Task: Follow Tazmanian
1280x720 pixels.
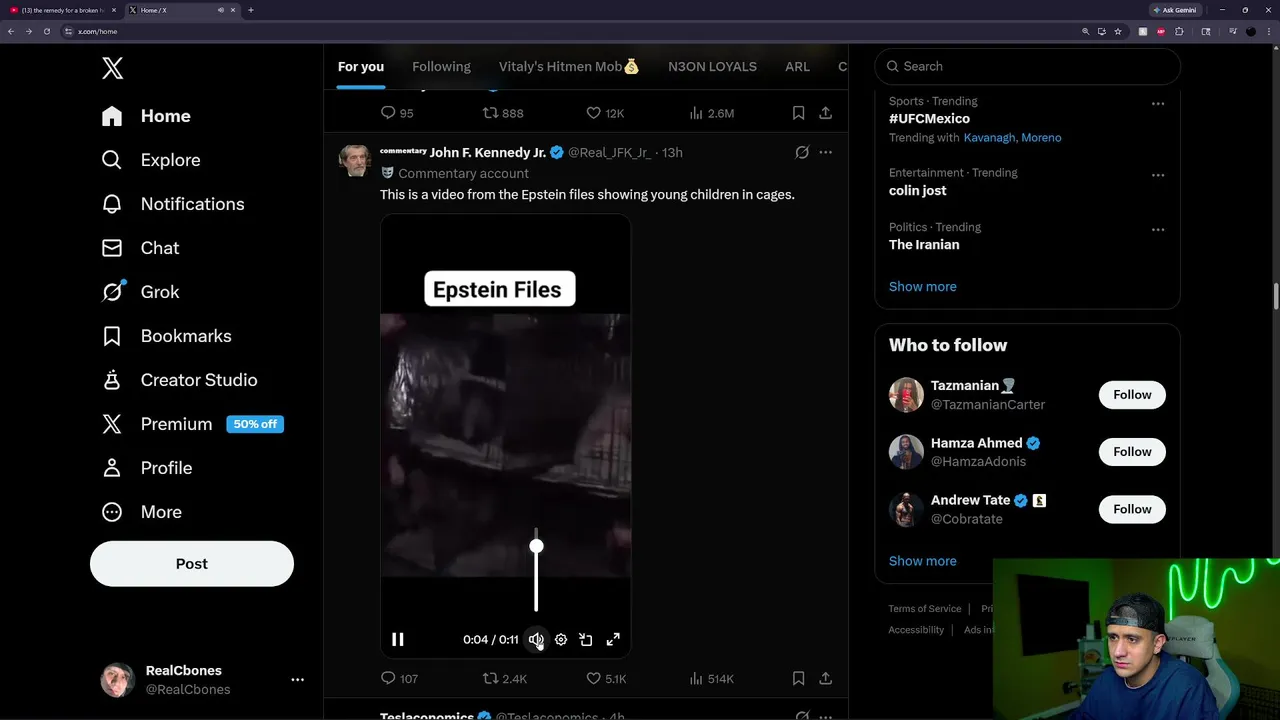Action: [x=1132, y=394]
